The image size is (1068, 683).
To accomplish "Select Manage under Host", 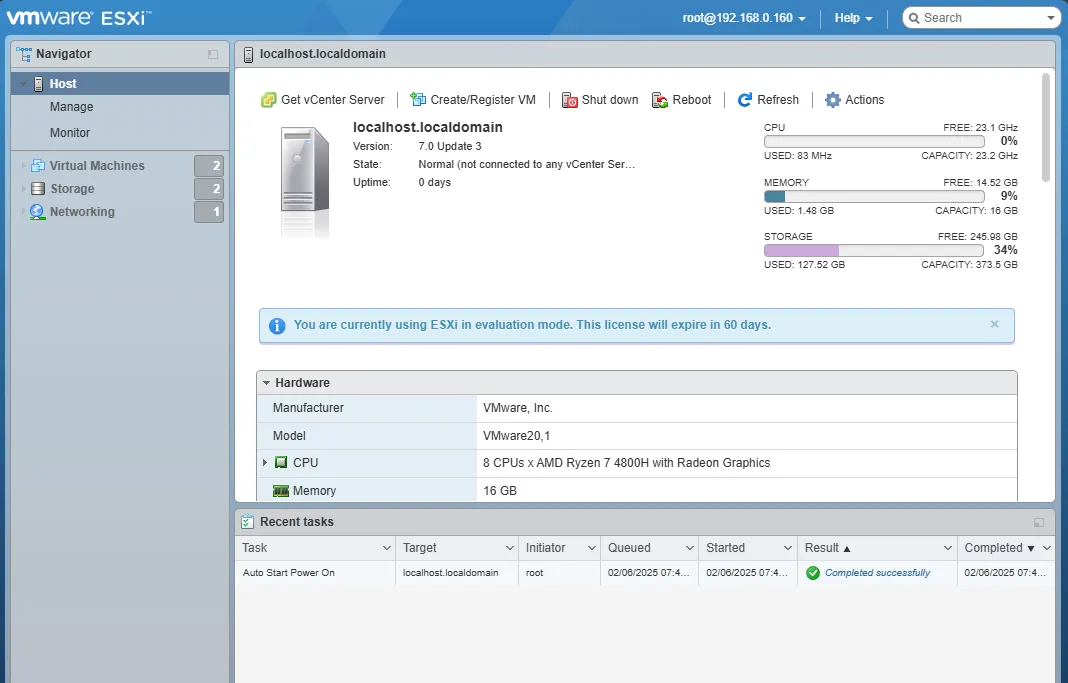I will click(x=72, y=107).
